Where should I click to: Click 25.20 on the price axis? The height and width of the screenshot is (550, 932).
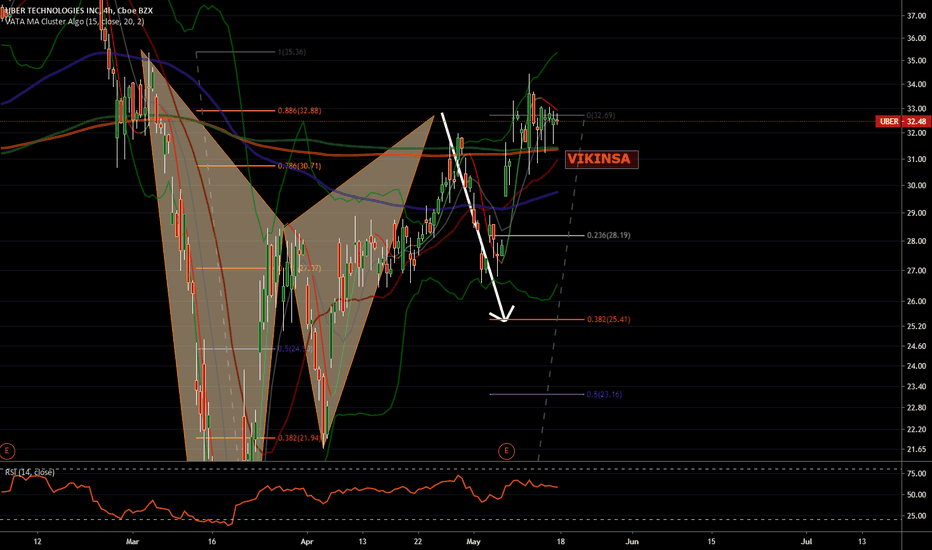(x=917, y=326)
